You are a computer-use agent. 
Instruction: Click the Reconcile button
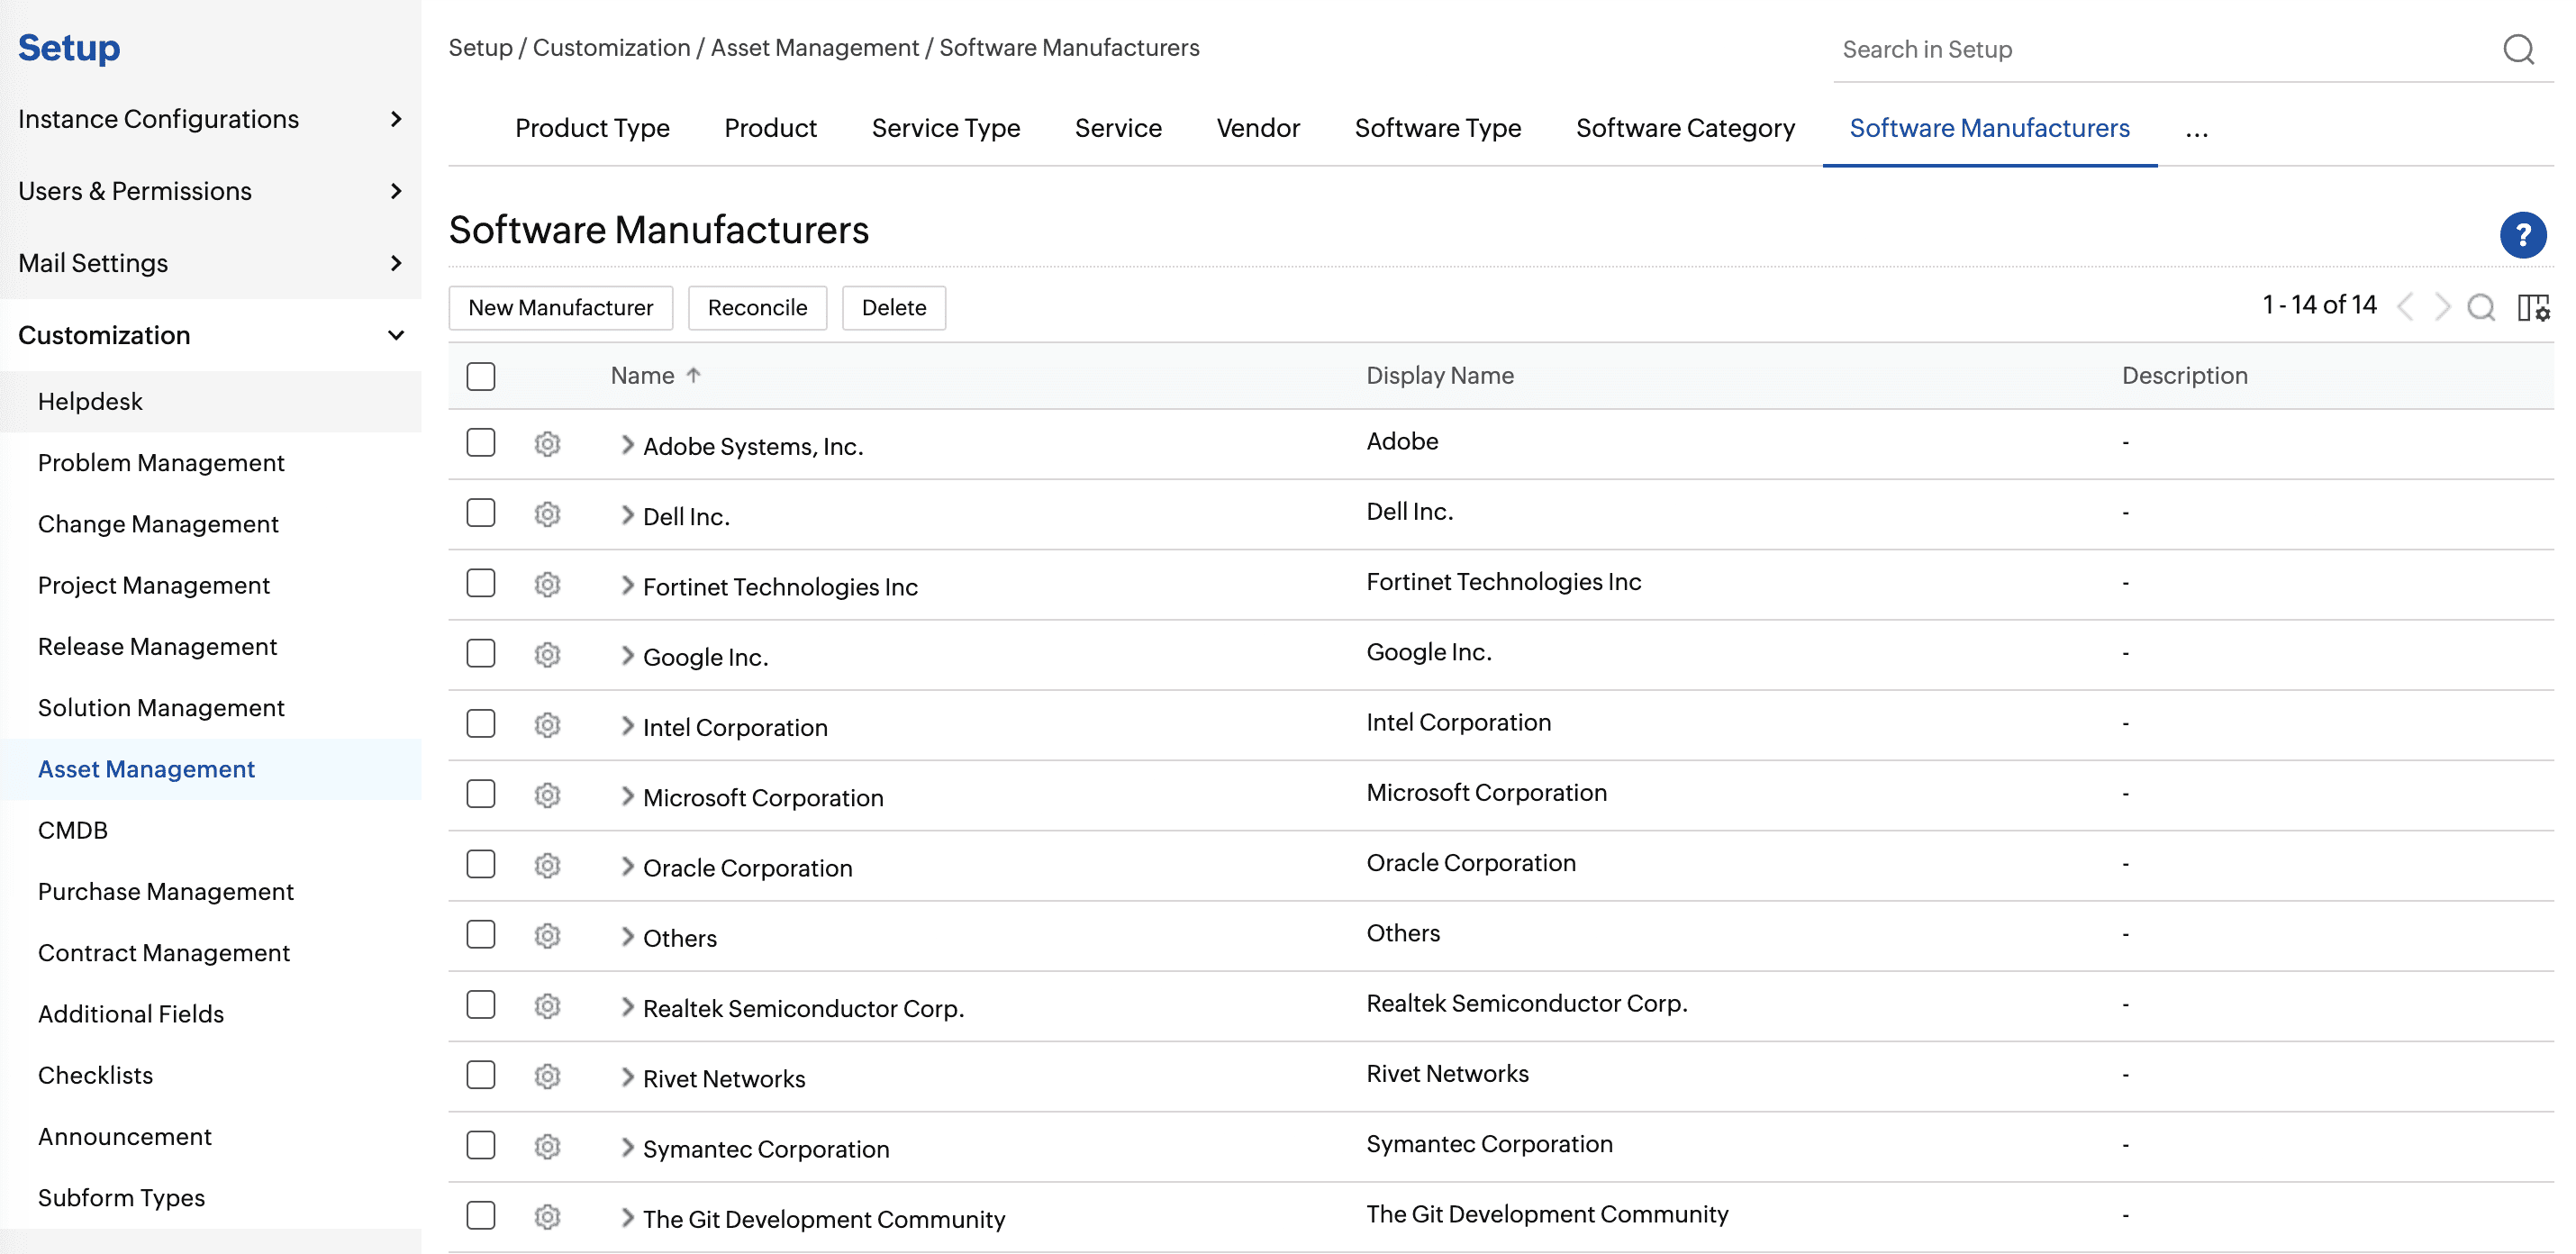tap(757, 307)
